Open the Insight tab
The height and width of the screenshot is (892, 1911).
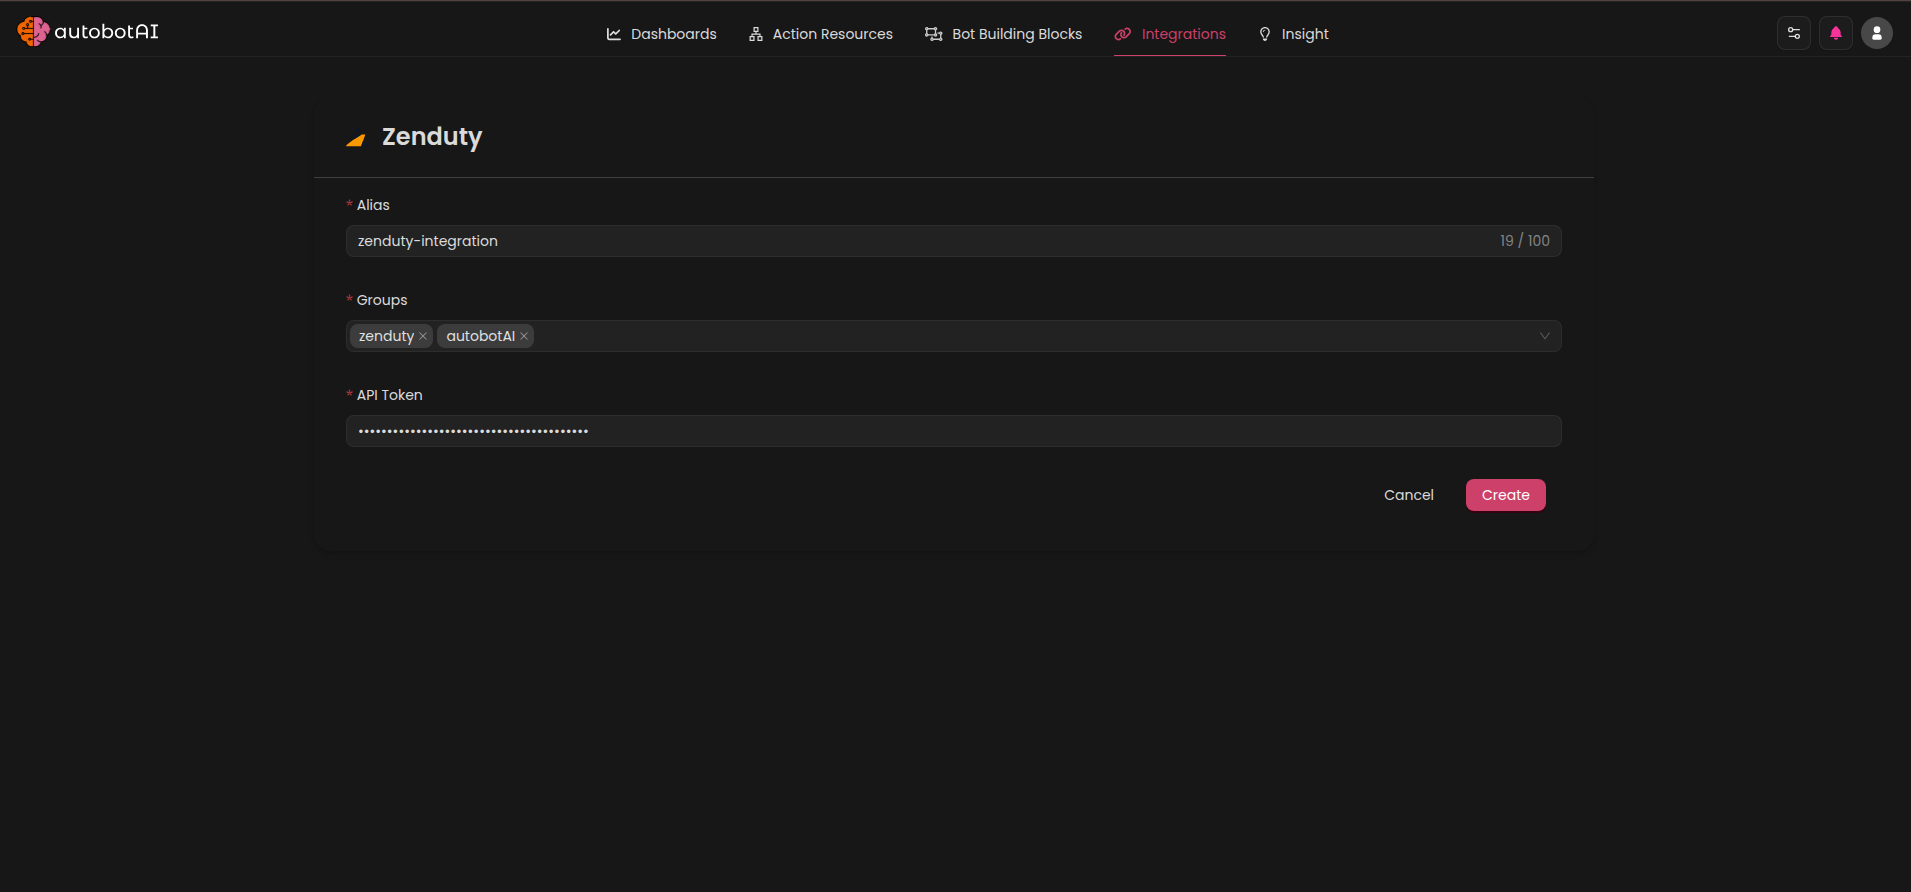tap(1294, 34)
